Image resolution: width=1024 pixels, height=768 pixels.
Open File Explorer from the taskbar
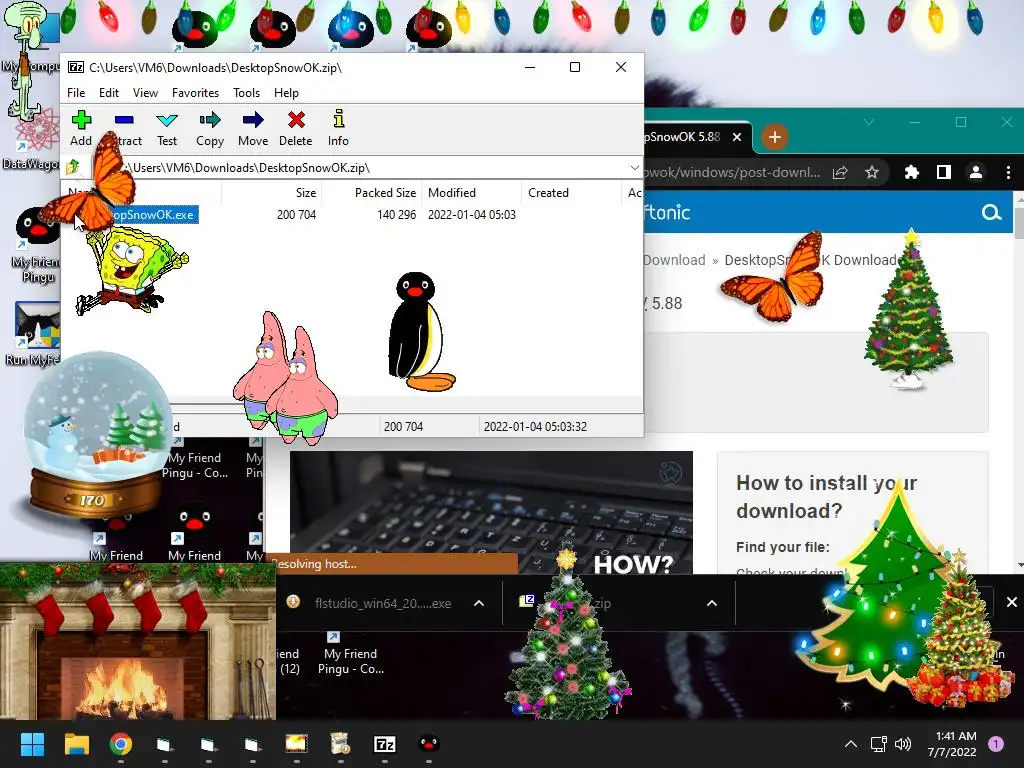click(76, 744)
